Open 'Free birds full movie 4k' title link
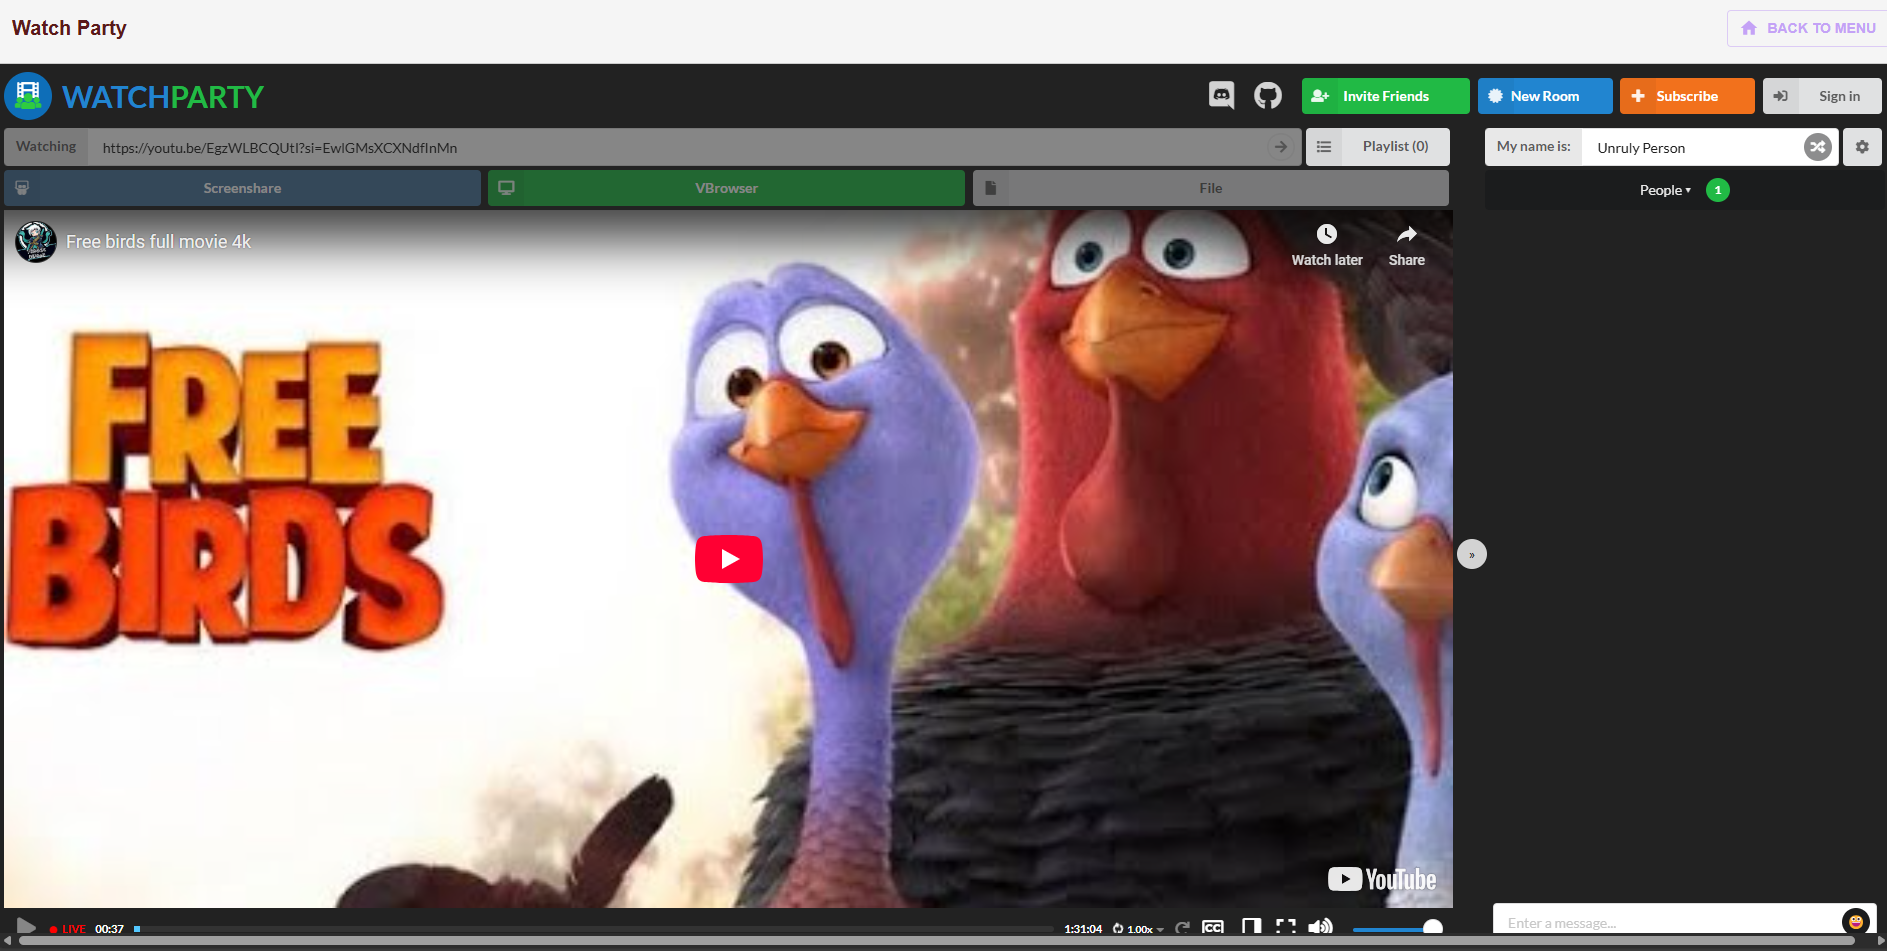 159,242
